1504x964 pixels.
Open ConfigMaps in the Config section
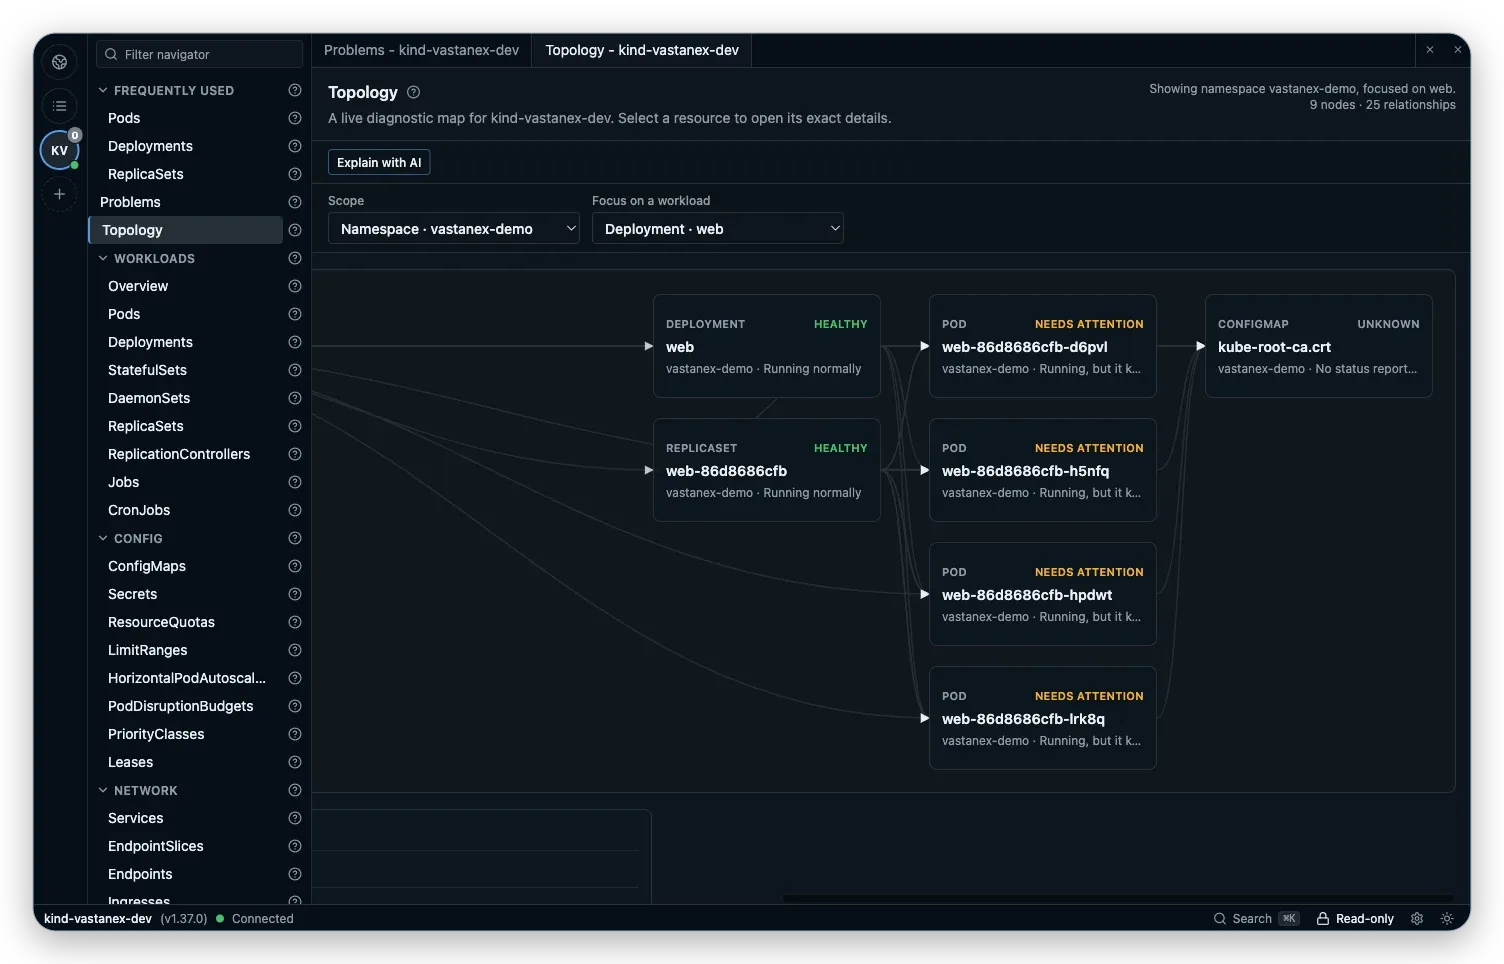[x=147, y=566]
